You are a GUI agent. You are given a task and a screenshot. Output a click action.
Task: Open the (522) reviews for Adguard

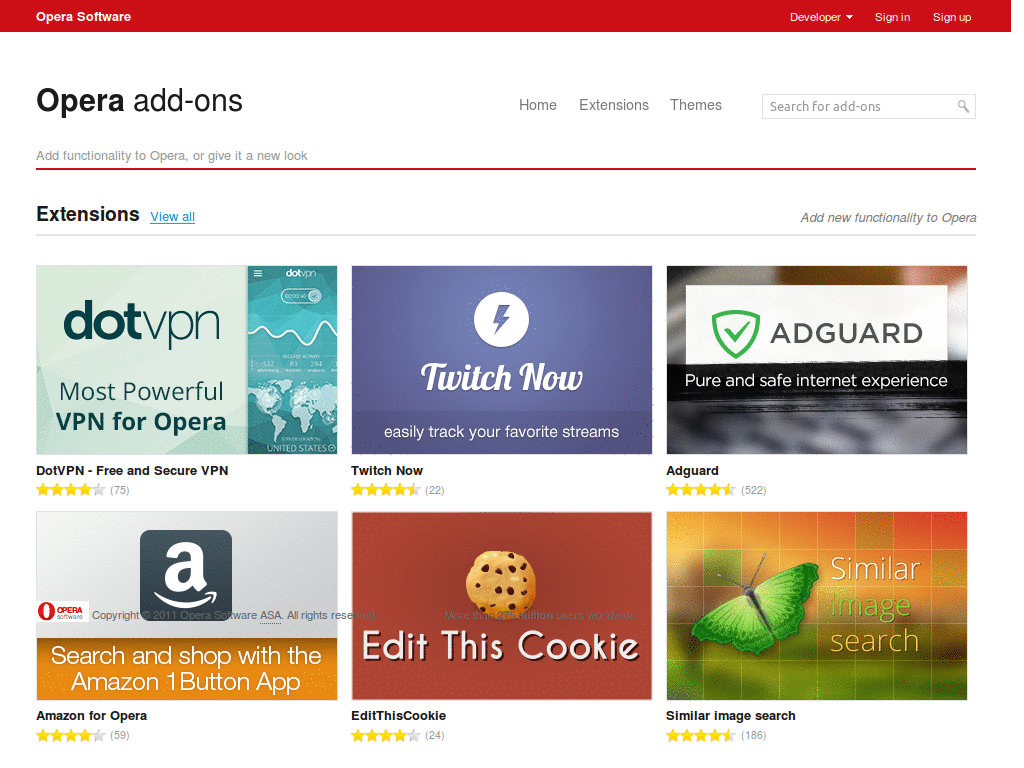click(x=755, y=490)
